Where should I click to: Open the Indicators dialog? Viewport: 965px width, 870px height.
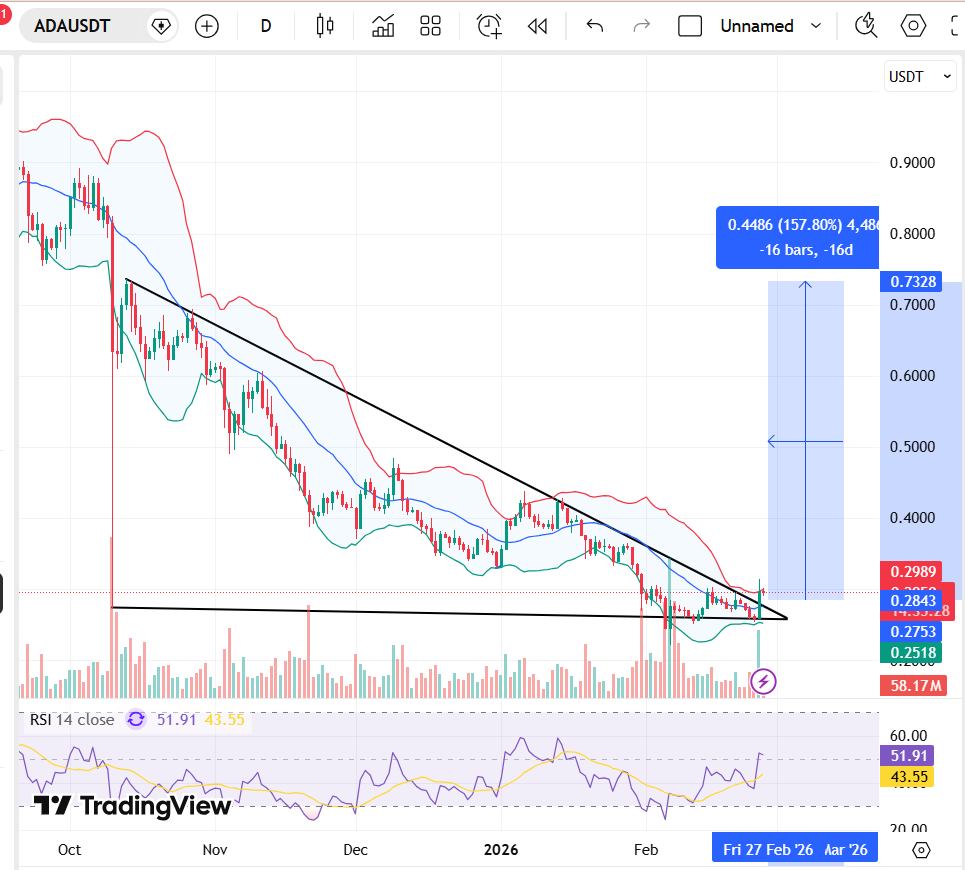382,26
